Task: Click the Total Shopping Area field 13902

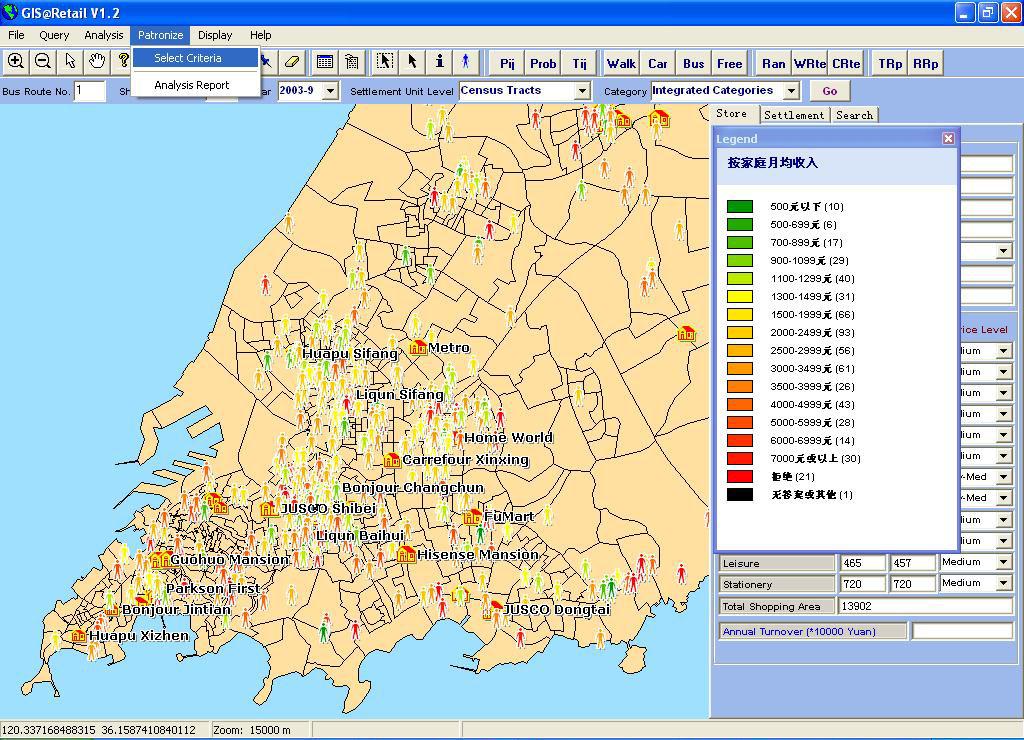Action: [925, 606]
